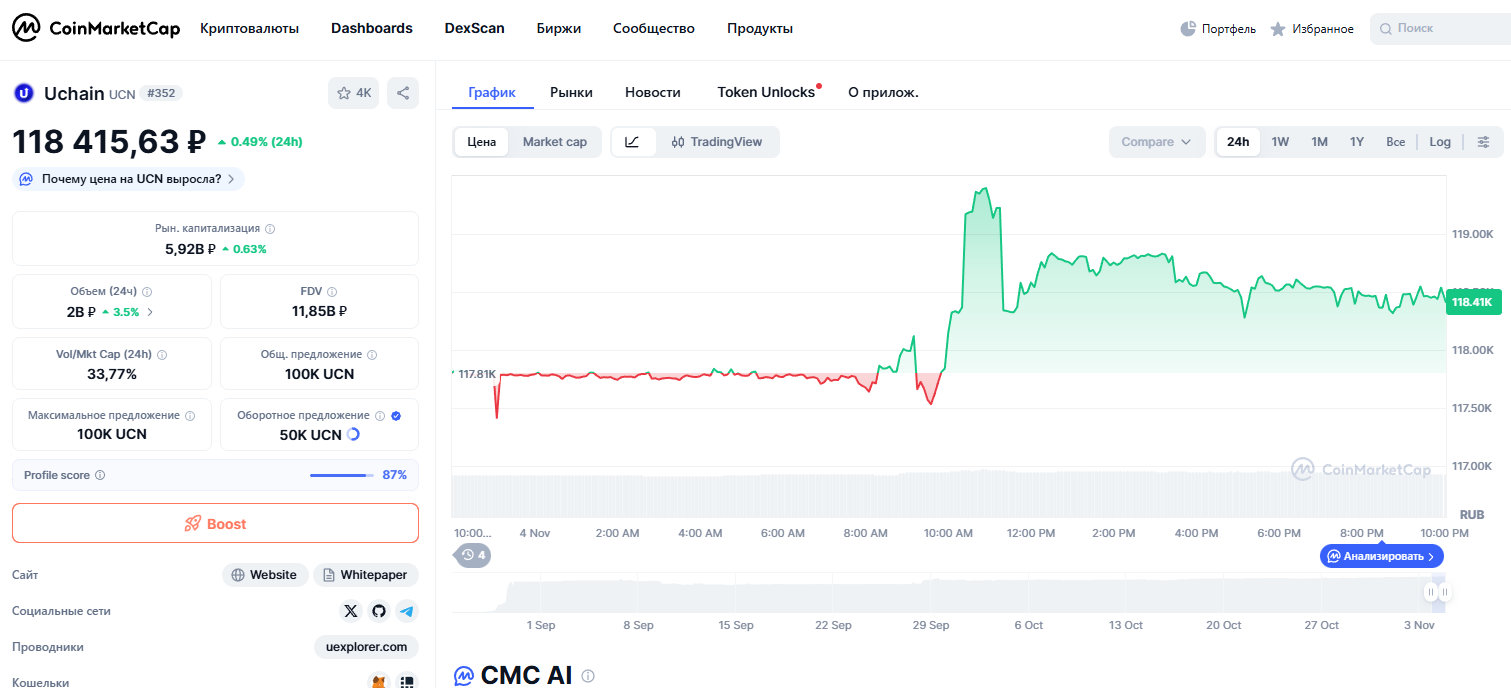Select the Token Unlocks tab
This screenshot has height=688, width=1511.
click(x=766, y=92)
